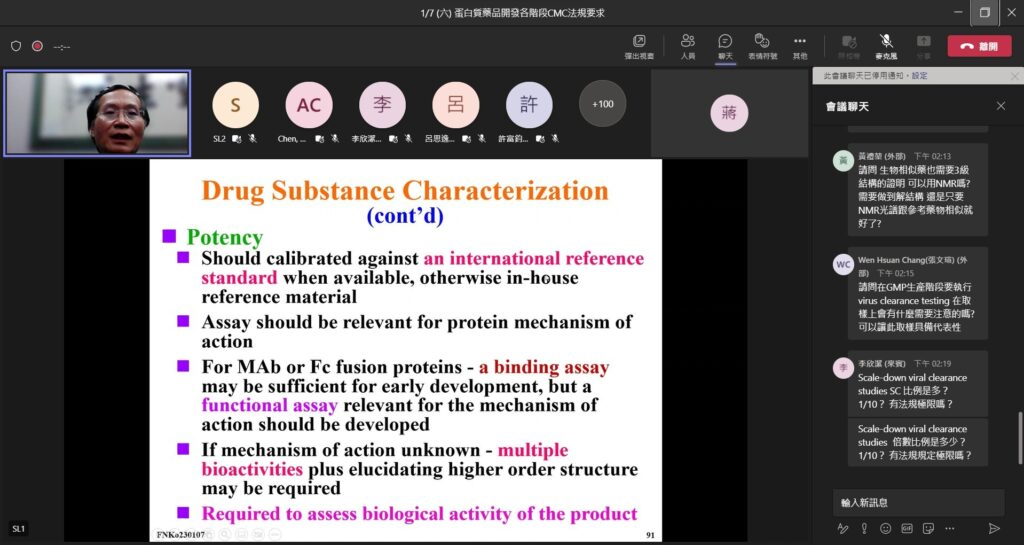Click the GIF icon in chat compose bar

tap(907, 528)
